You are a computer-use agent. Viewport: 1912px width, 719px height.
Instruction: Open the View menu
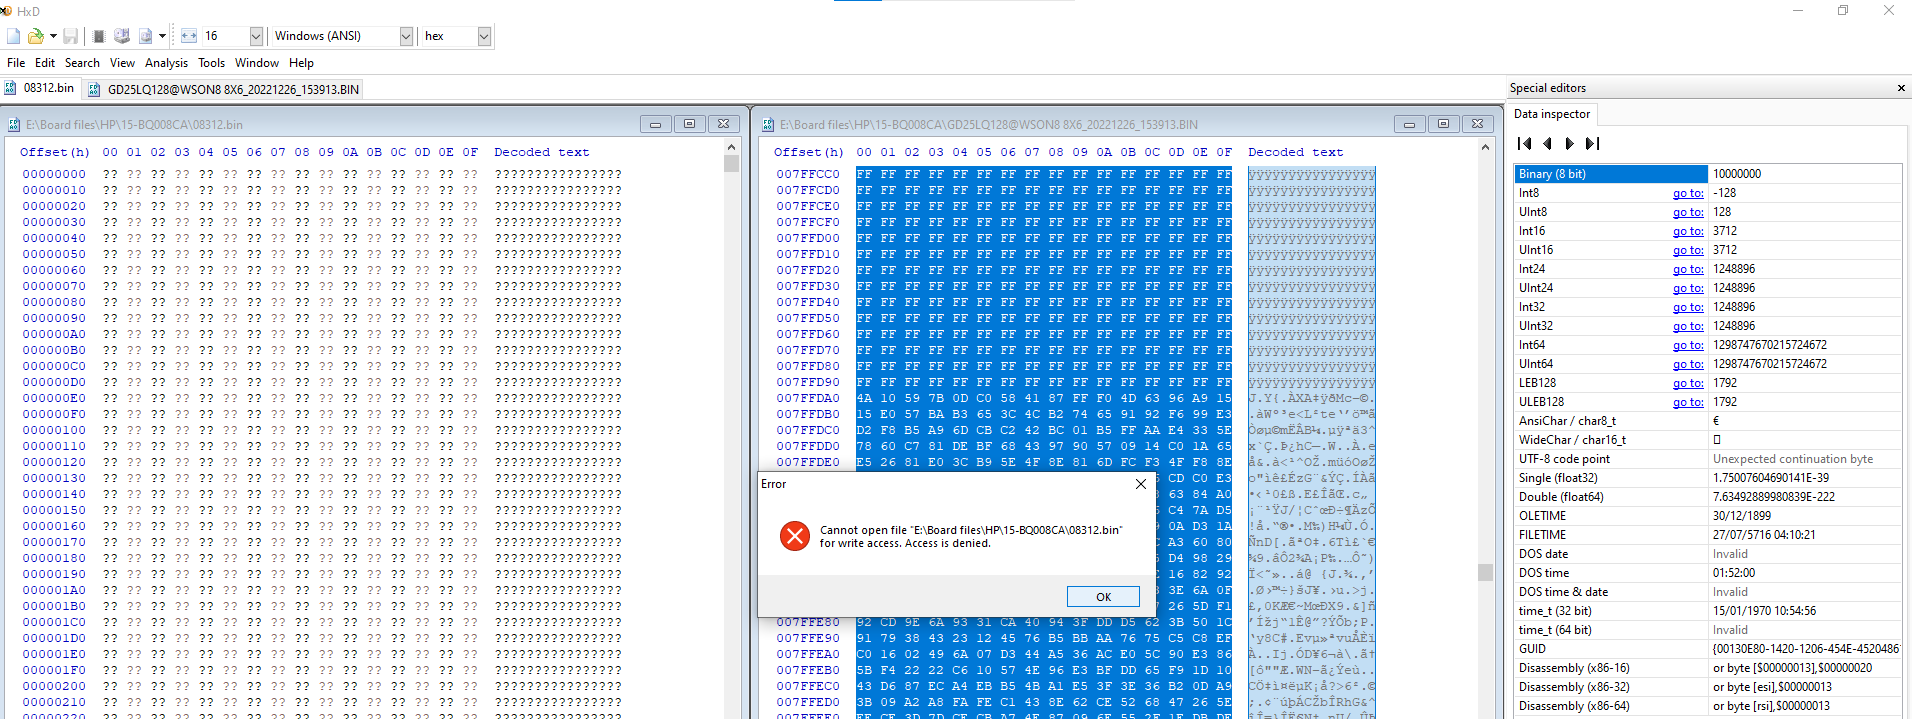122,63
